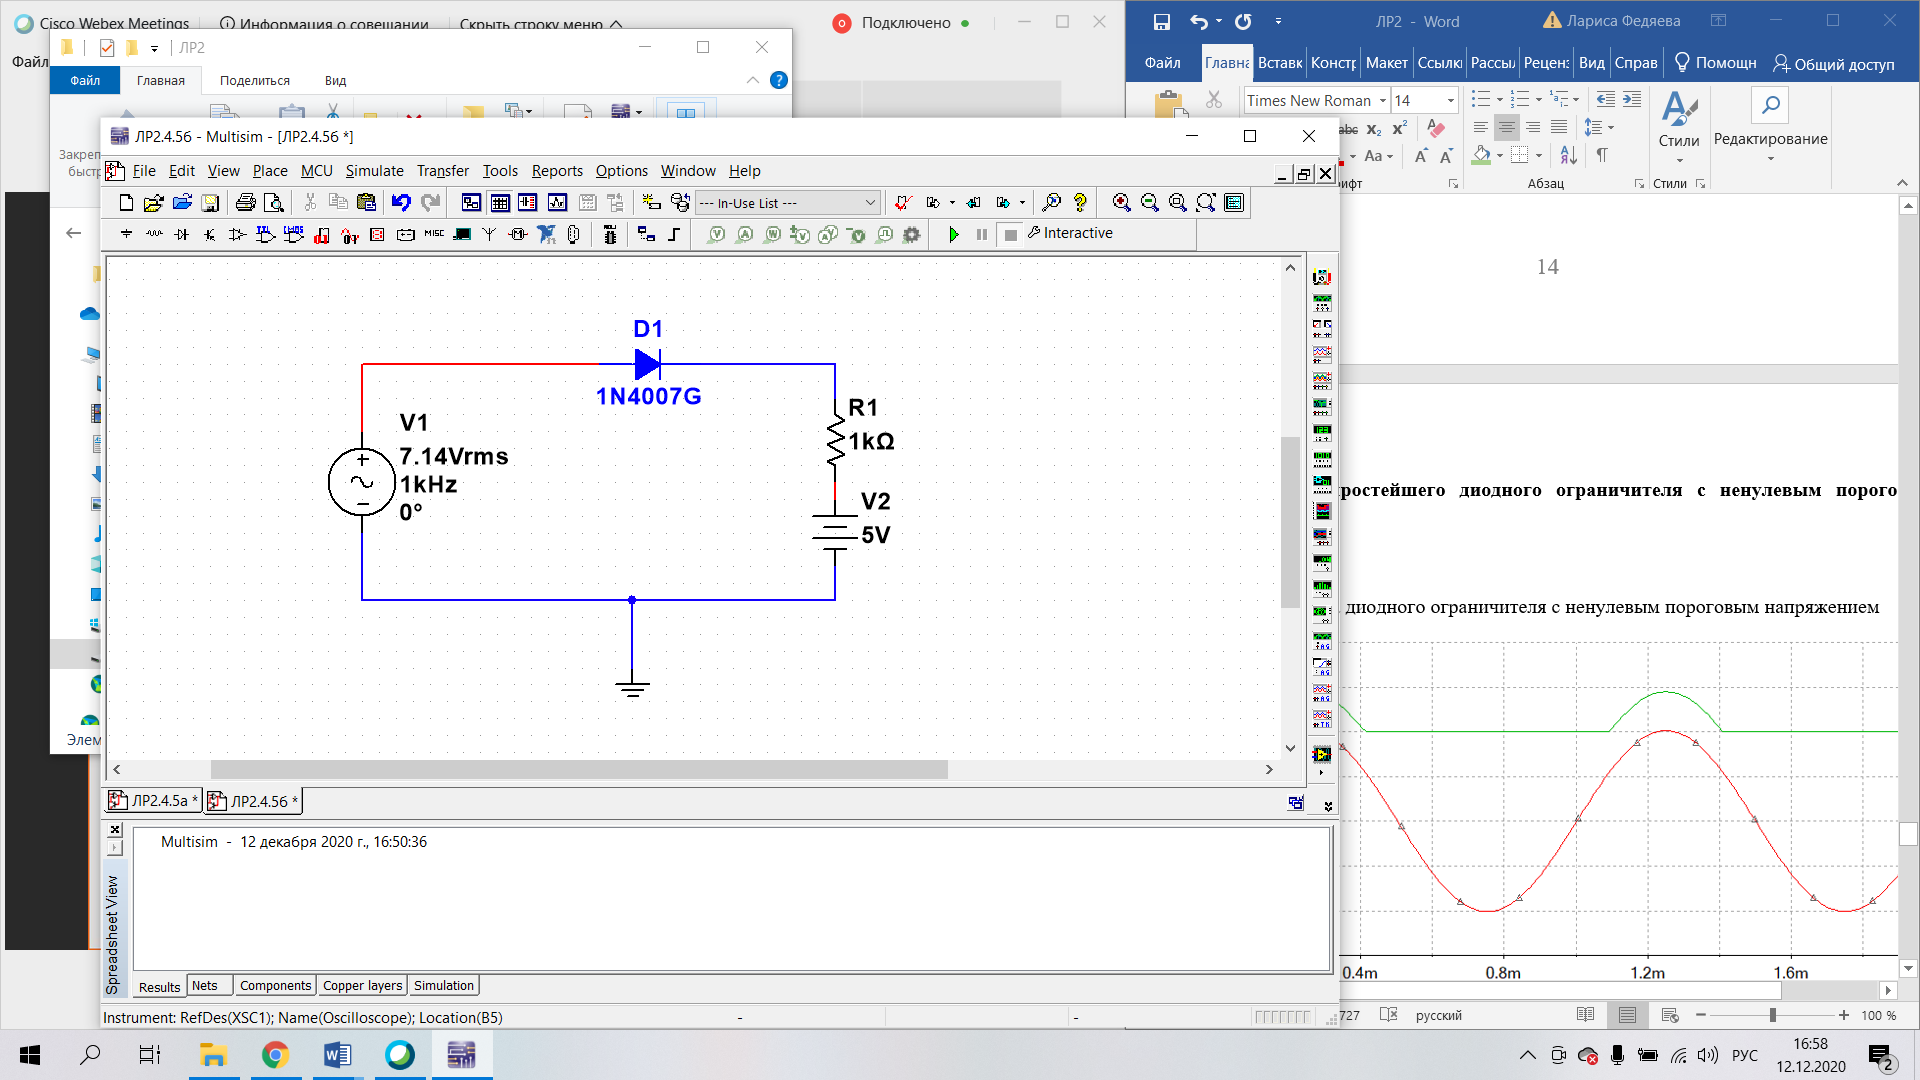
Task: Open Chrome from the Windows taskbar
Action: tap(275, 1055)
